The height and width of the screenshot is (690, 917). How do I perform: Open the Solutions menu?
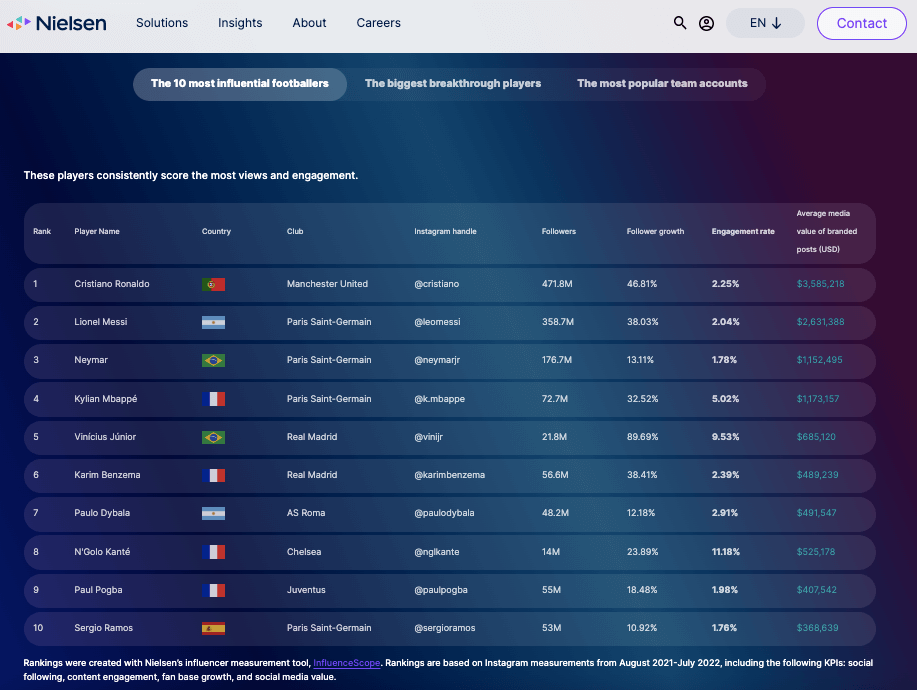[162, 23]
